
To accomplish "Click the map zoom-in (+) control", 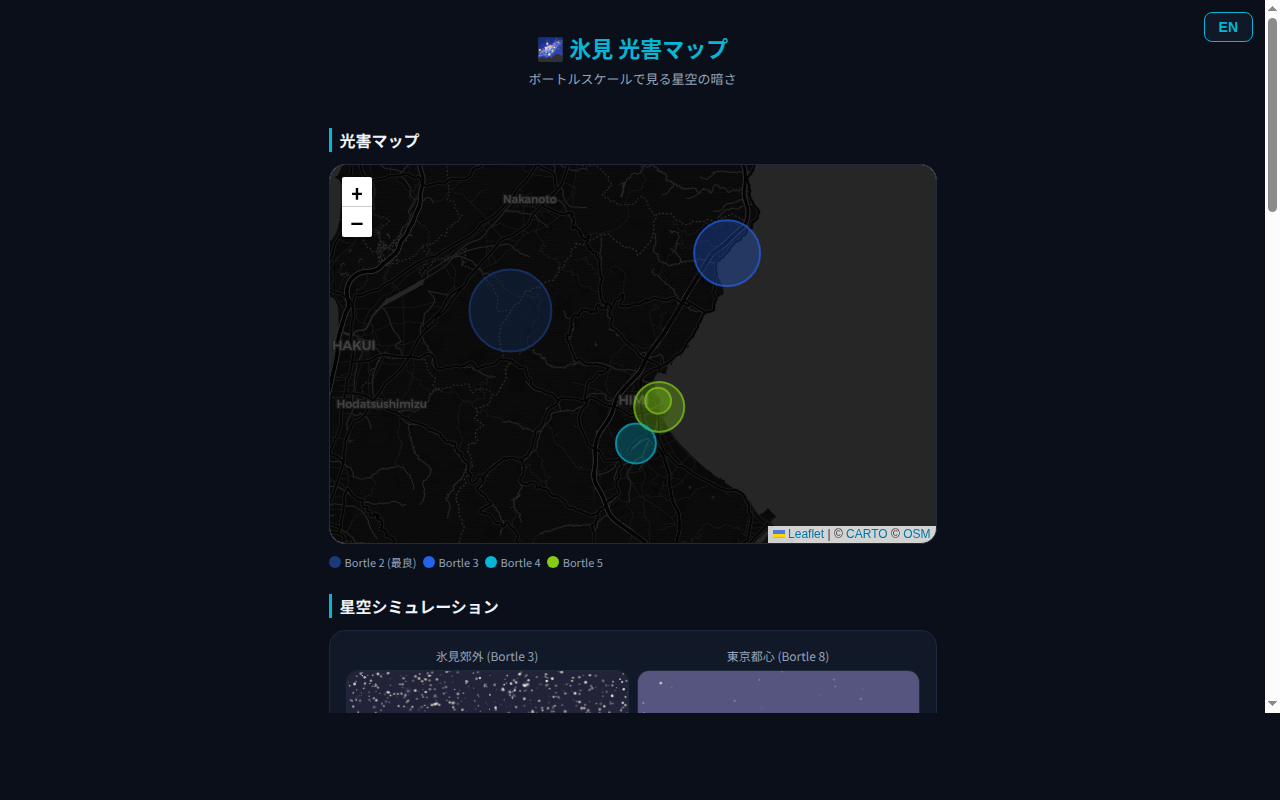I will point(356,192).
